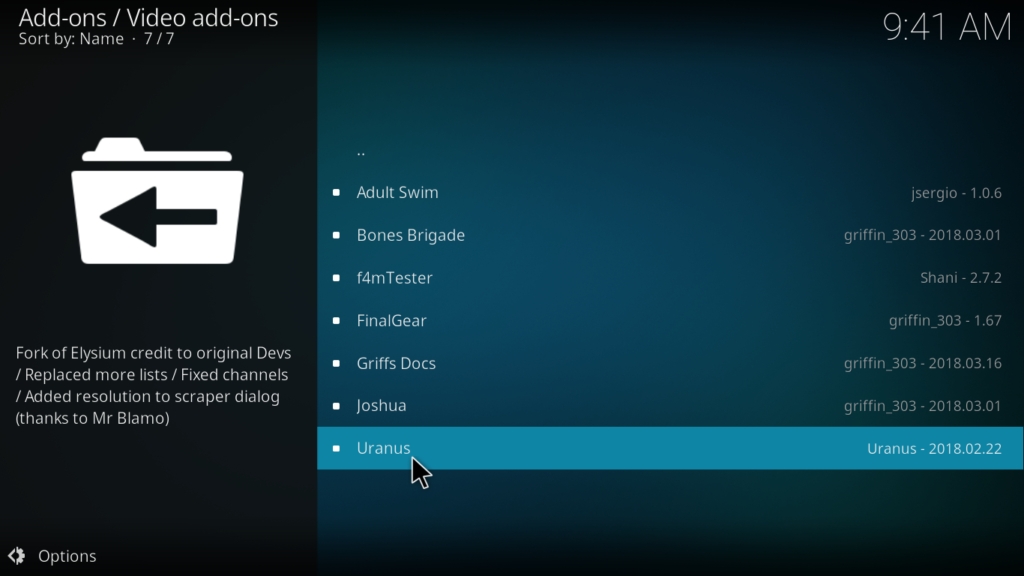Click the Options gear icon
1024x576 pixels.
16,556
